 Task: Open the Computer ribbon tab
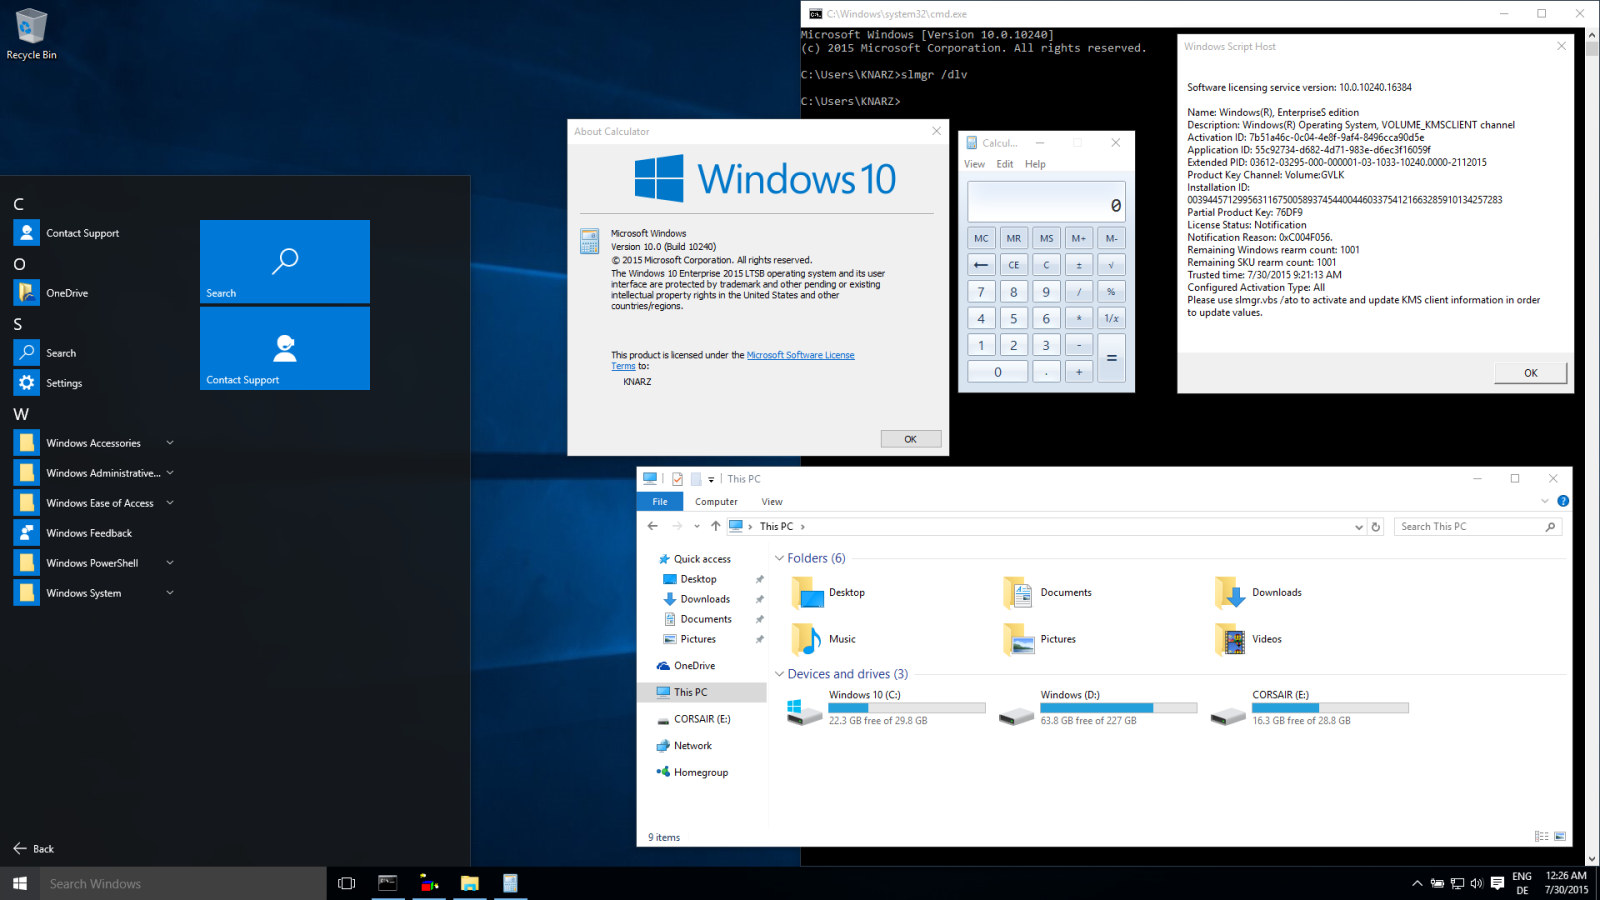click(x=716, y=501)
